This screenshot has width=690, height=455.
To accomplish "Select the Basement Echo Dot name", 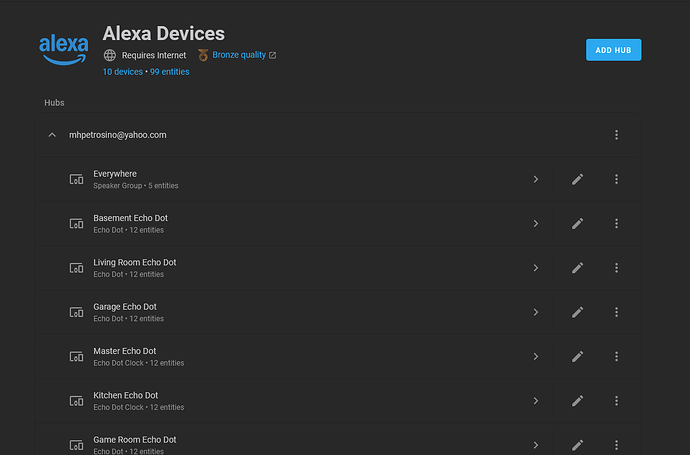I will (x=130, y=218).
